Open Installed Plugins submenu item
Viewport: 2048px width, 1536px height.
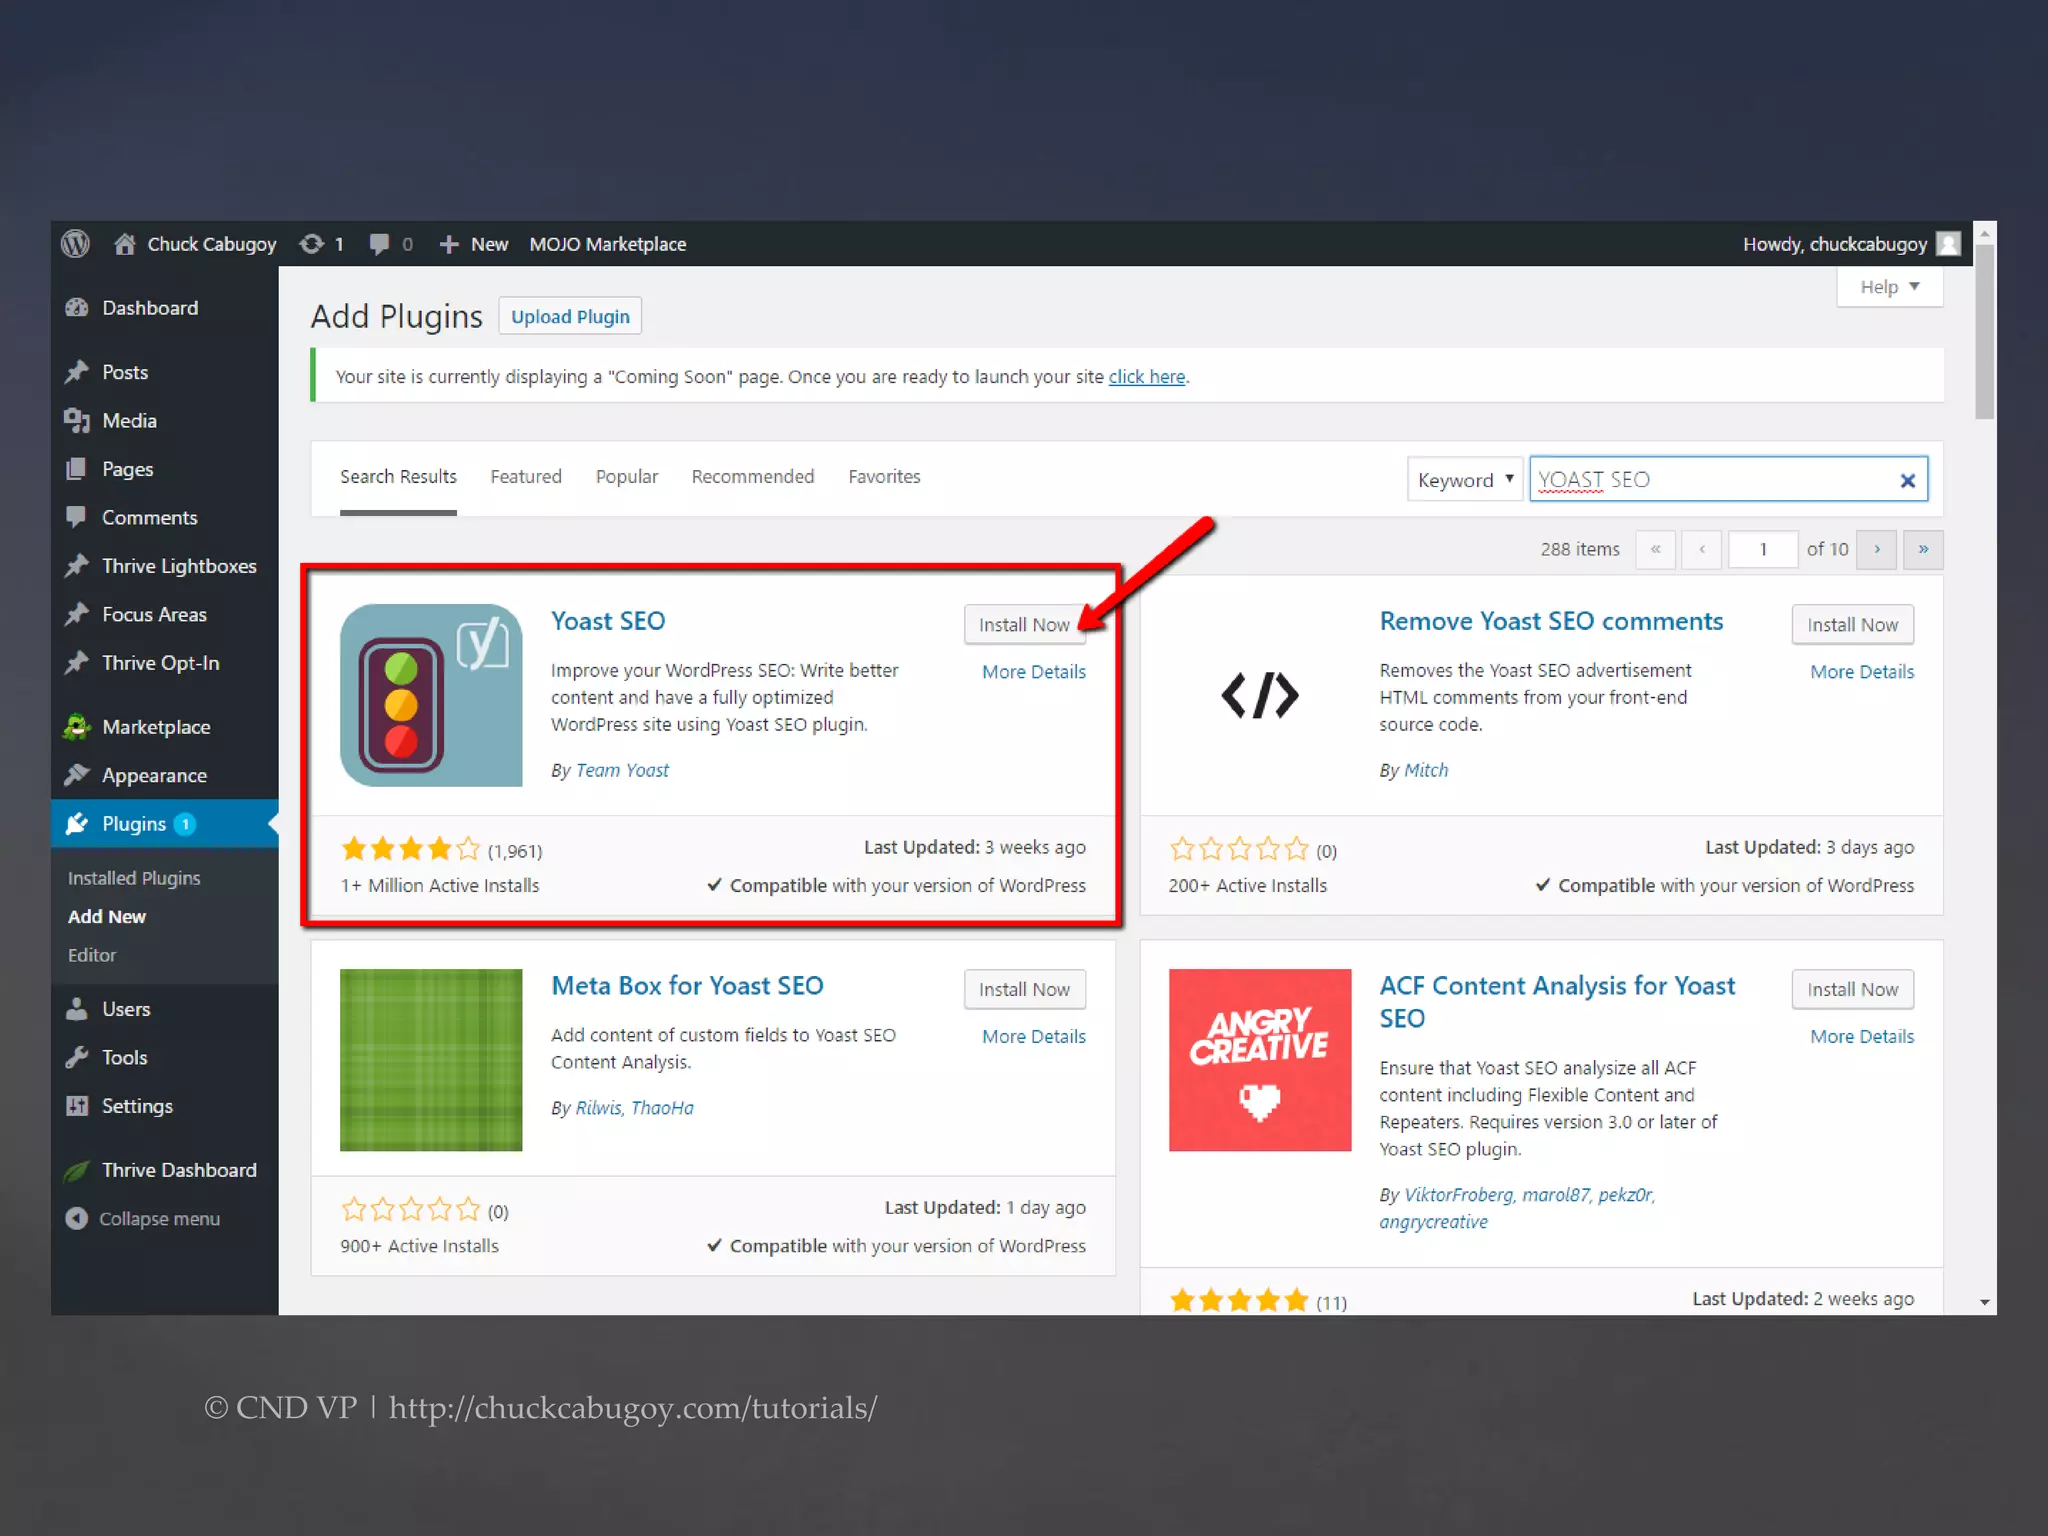(x=134, y=878)
